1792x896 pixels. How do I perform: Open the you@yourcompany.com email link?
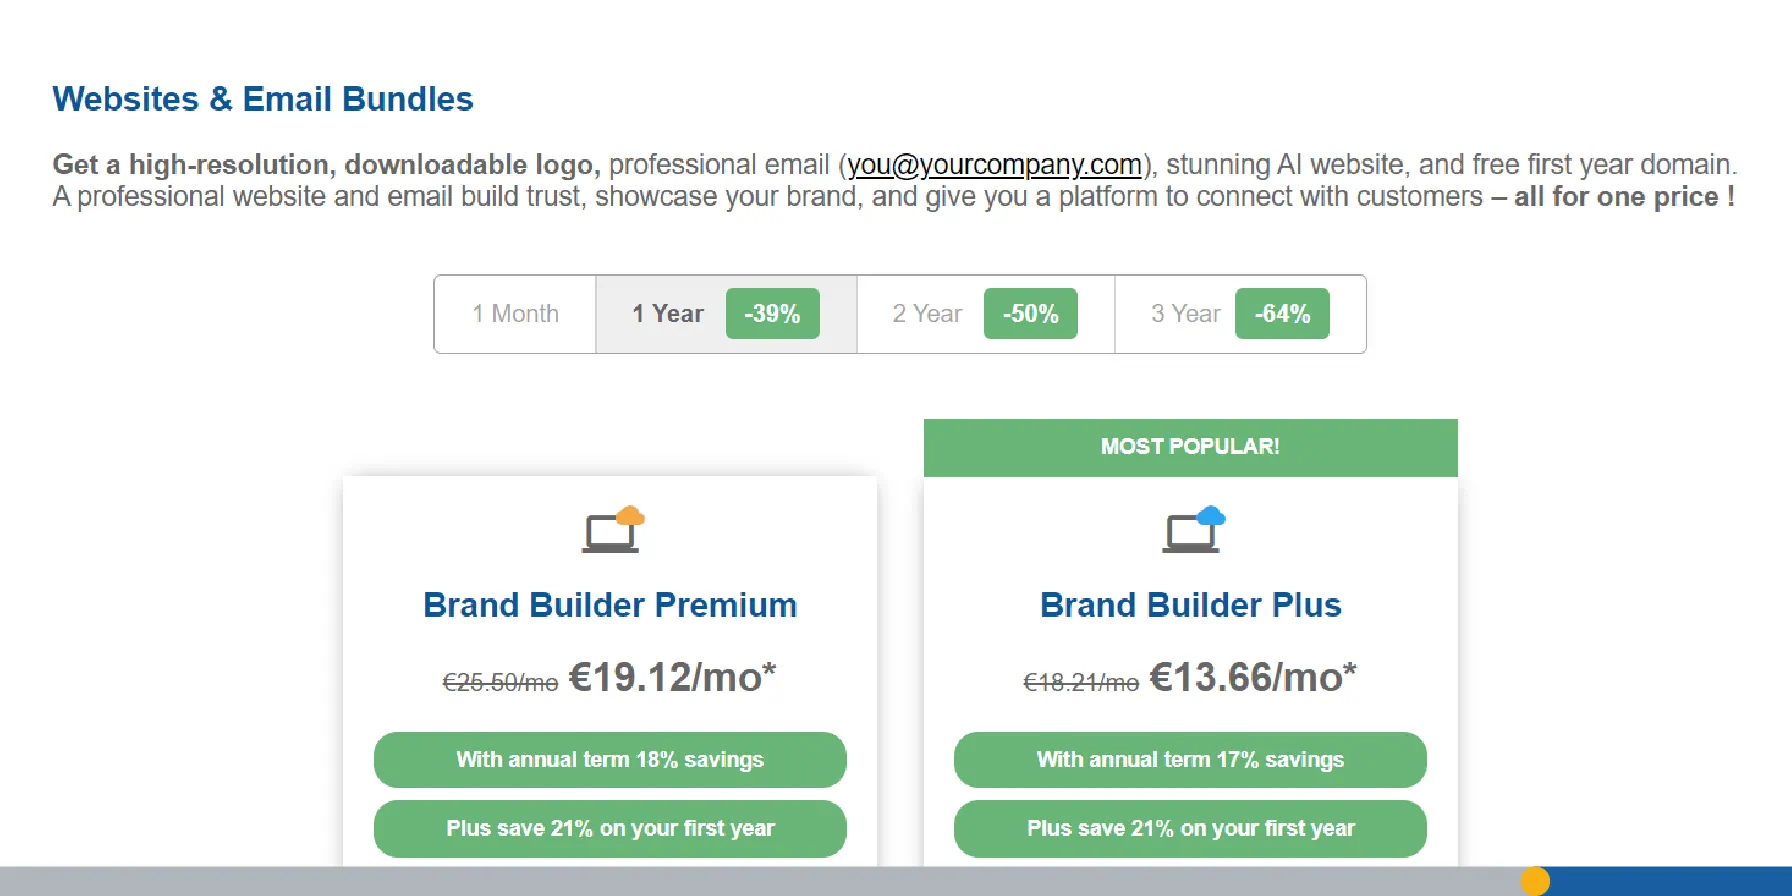pos(994,165)
